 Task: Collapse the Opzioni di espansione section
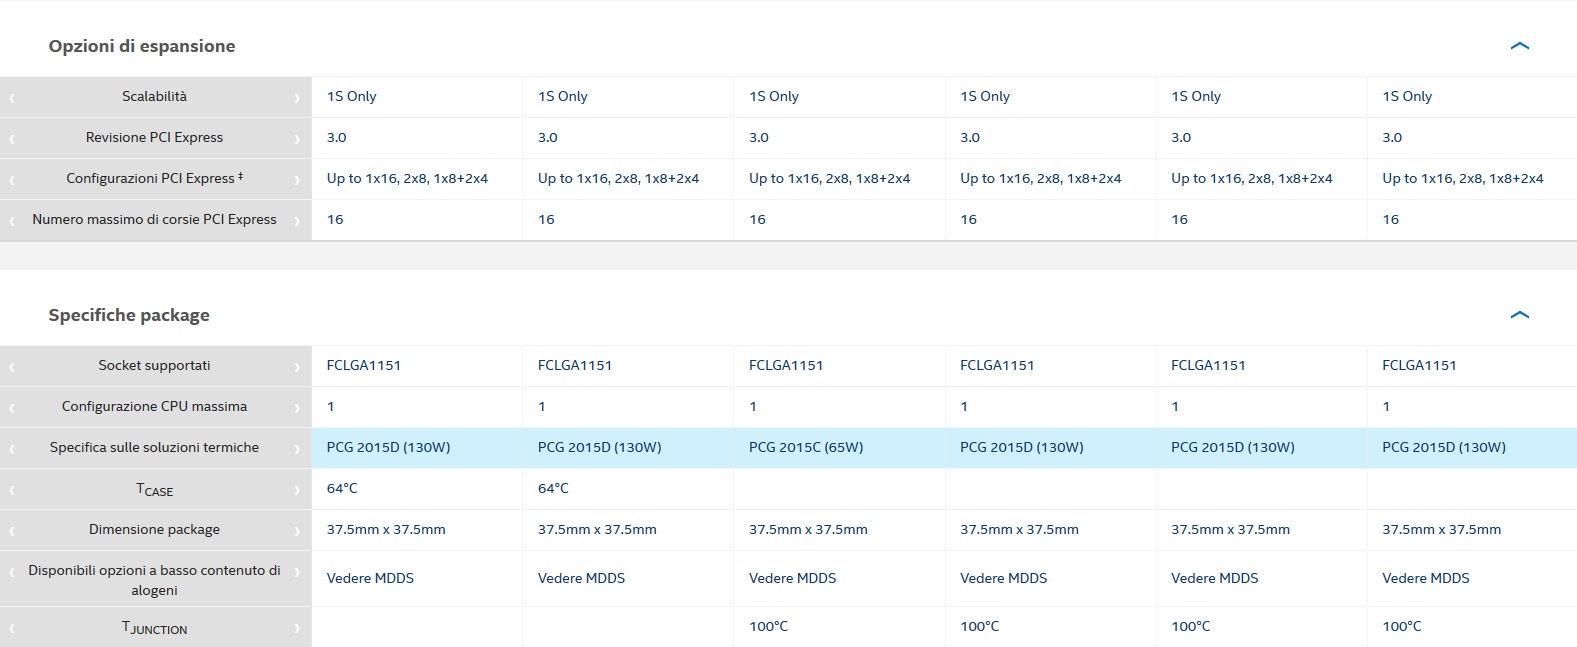(x=1519, y=46)
